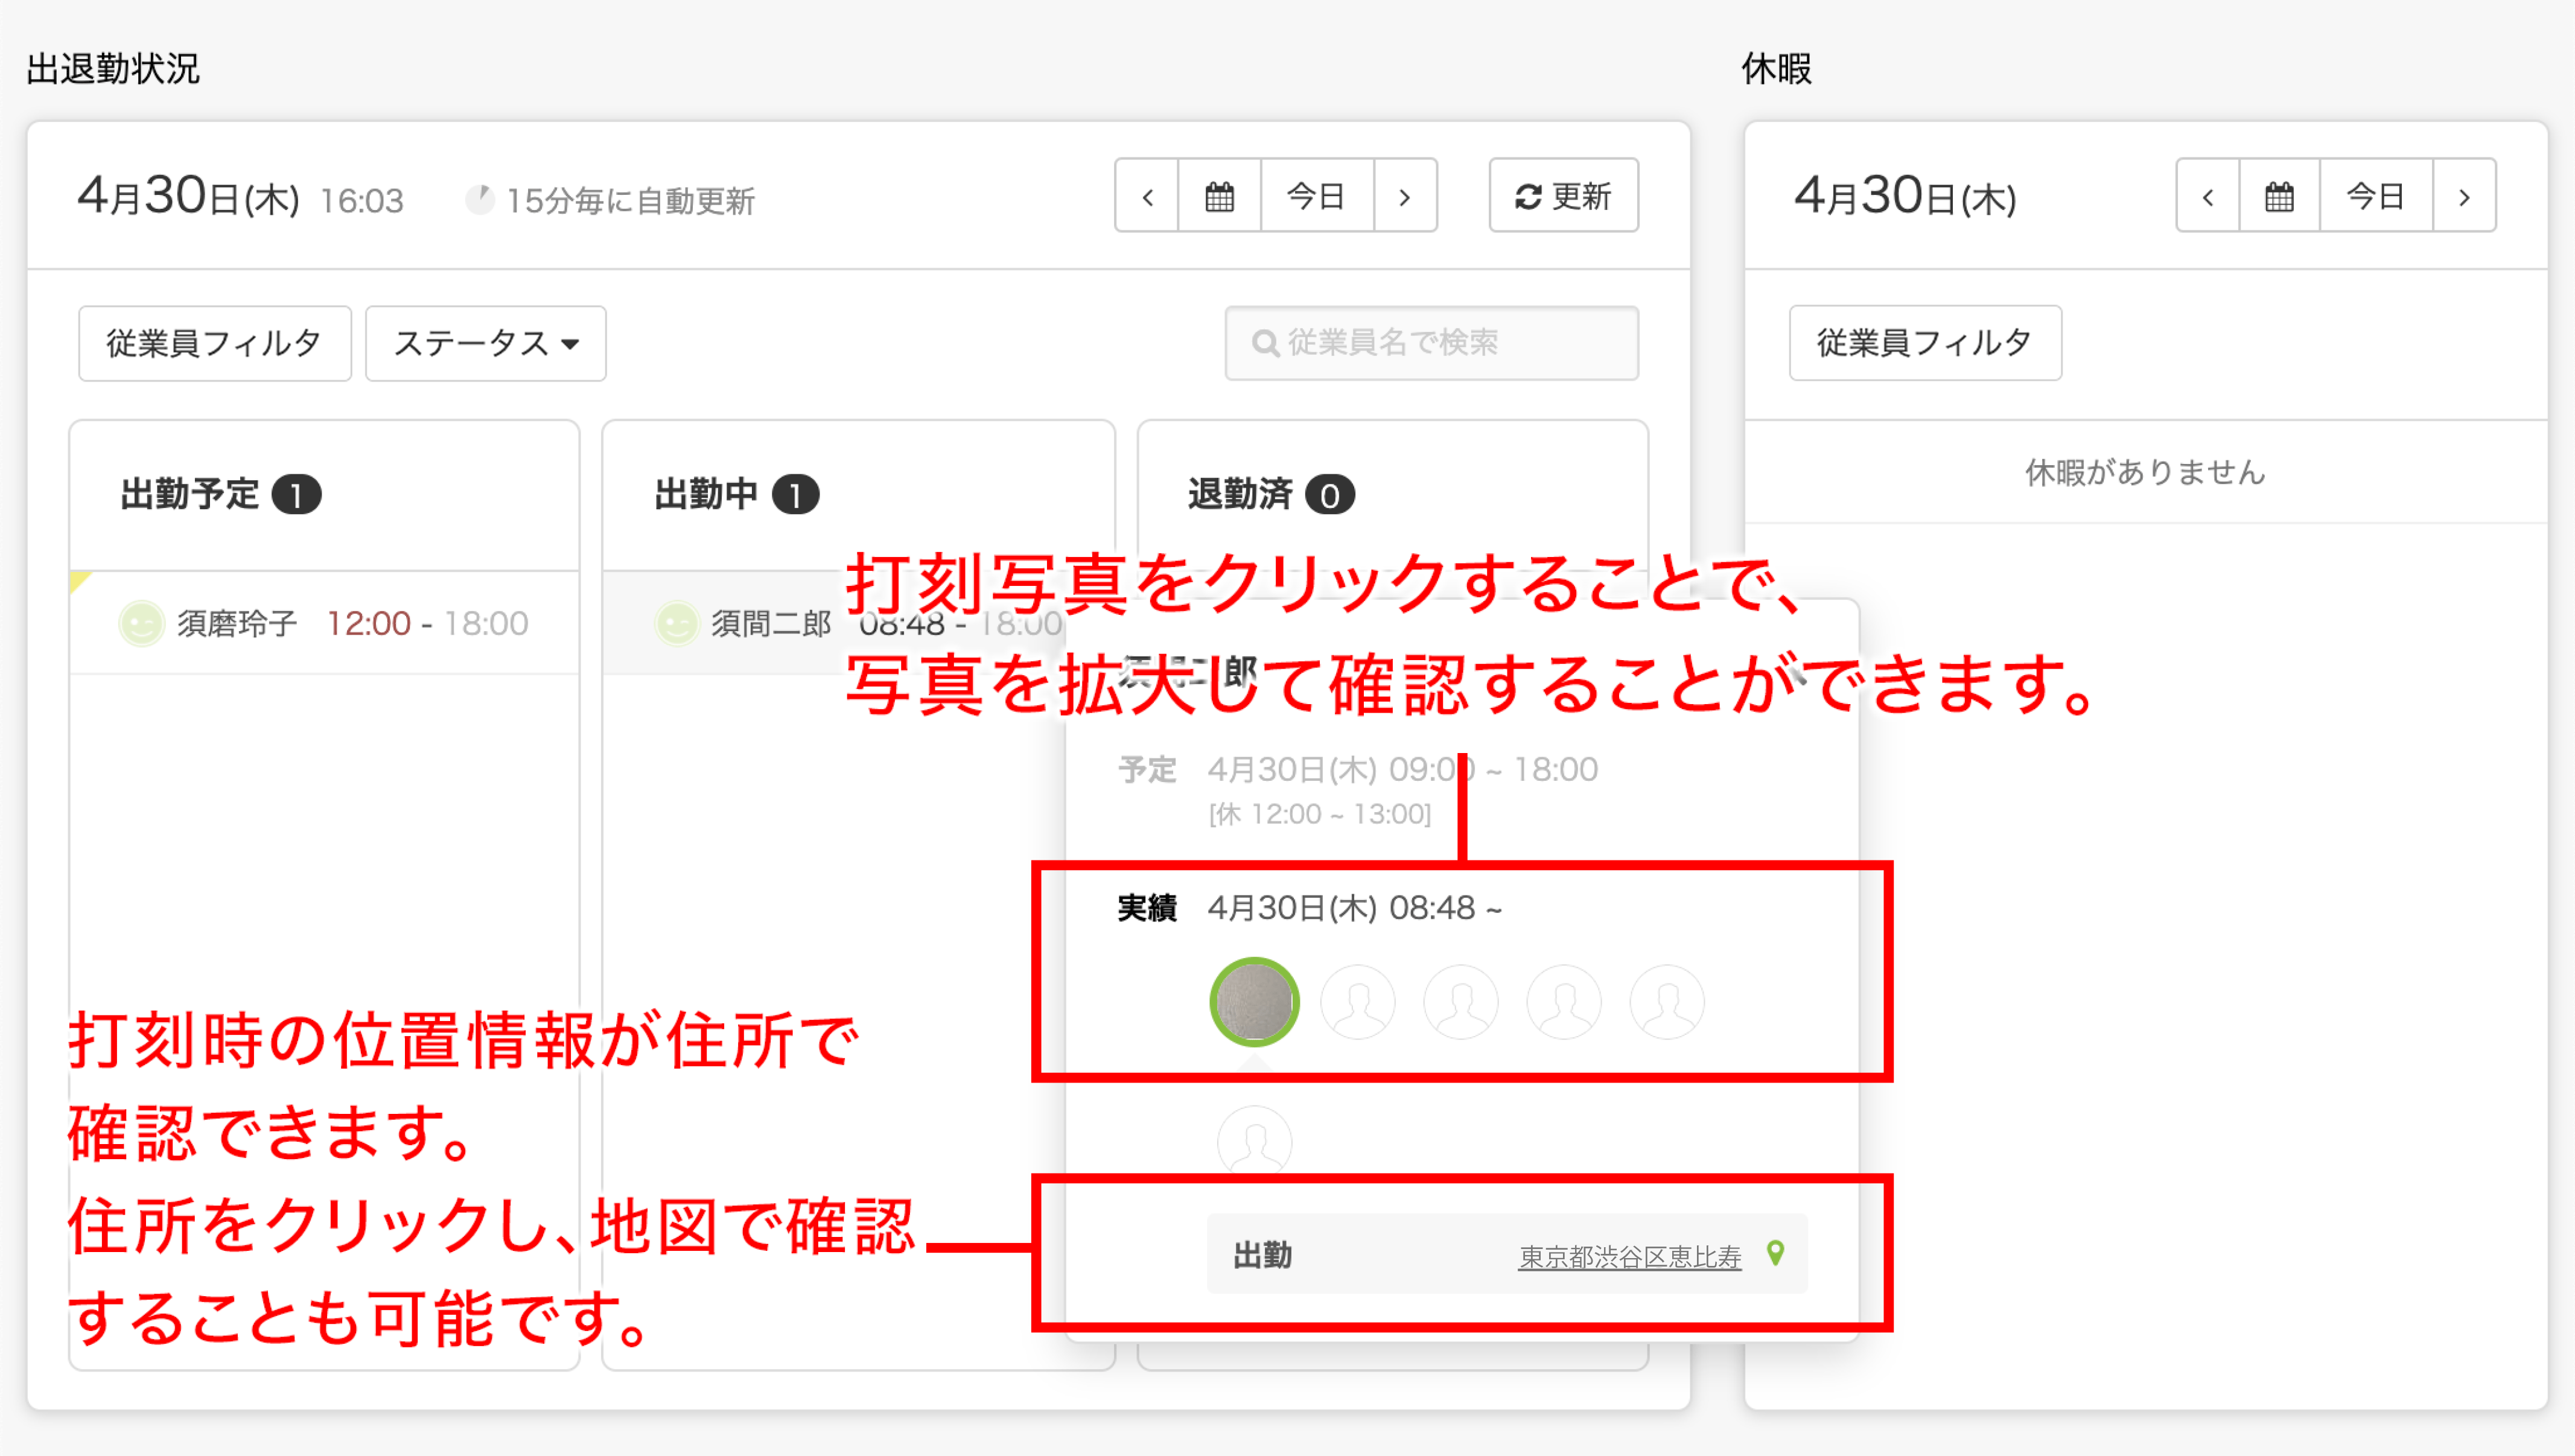Go to next day in vacation panel

(x=2464, y=196)
